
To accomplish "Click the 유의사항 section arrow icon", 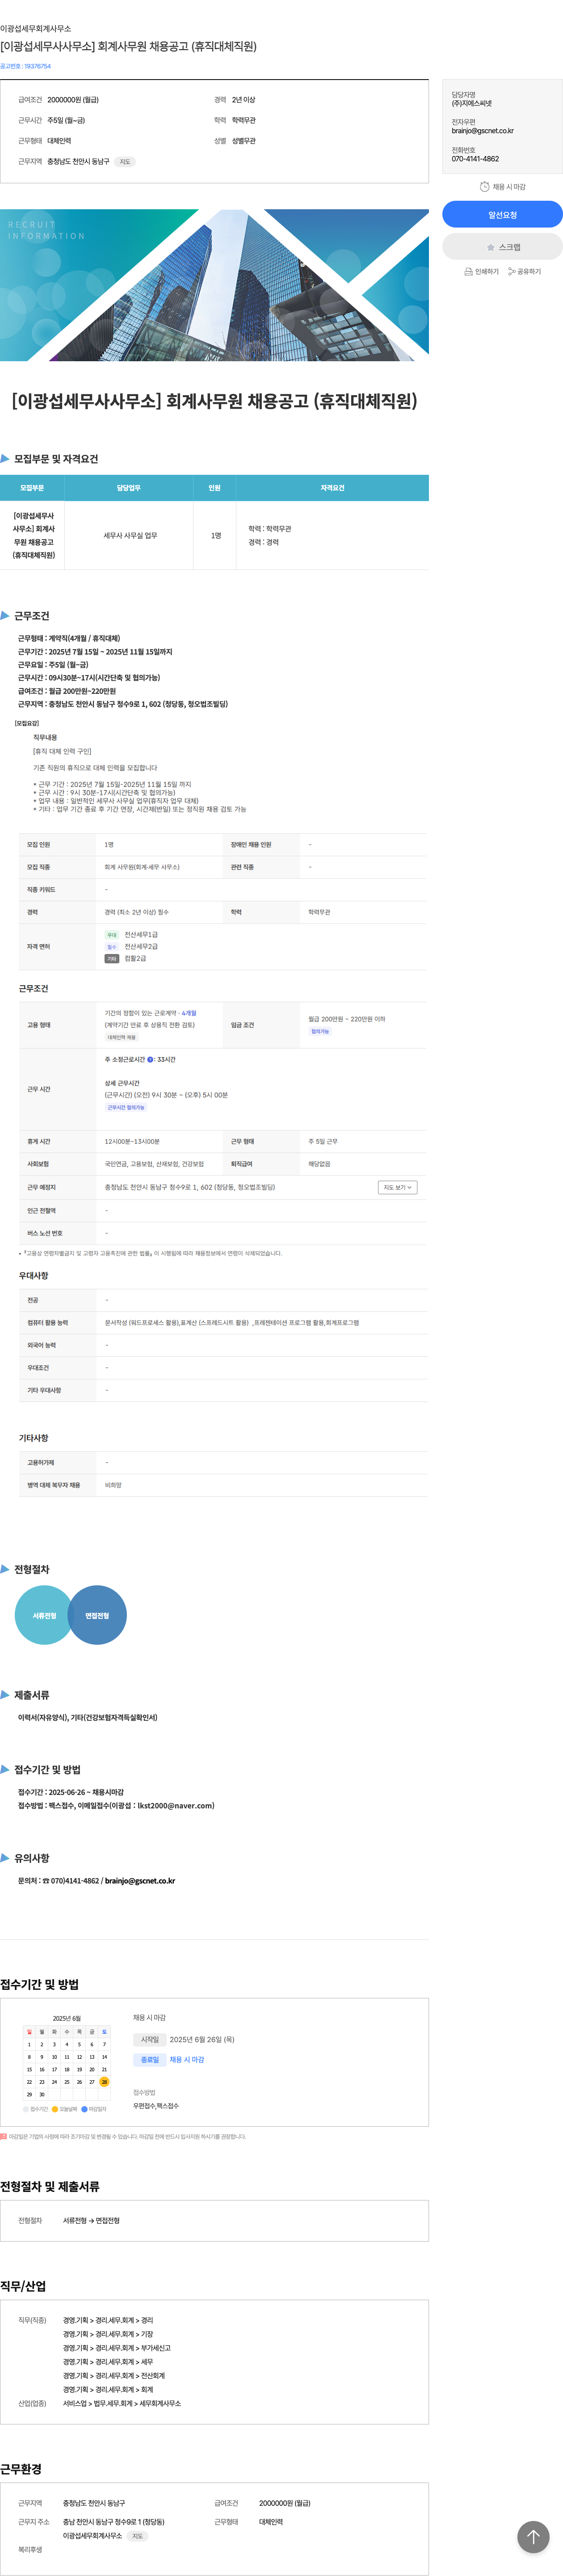I will [5, 1858].
